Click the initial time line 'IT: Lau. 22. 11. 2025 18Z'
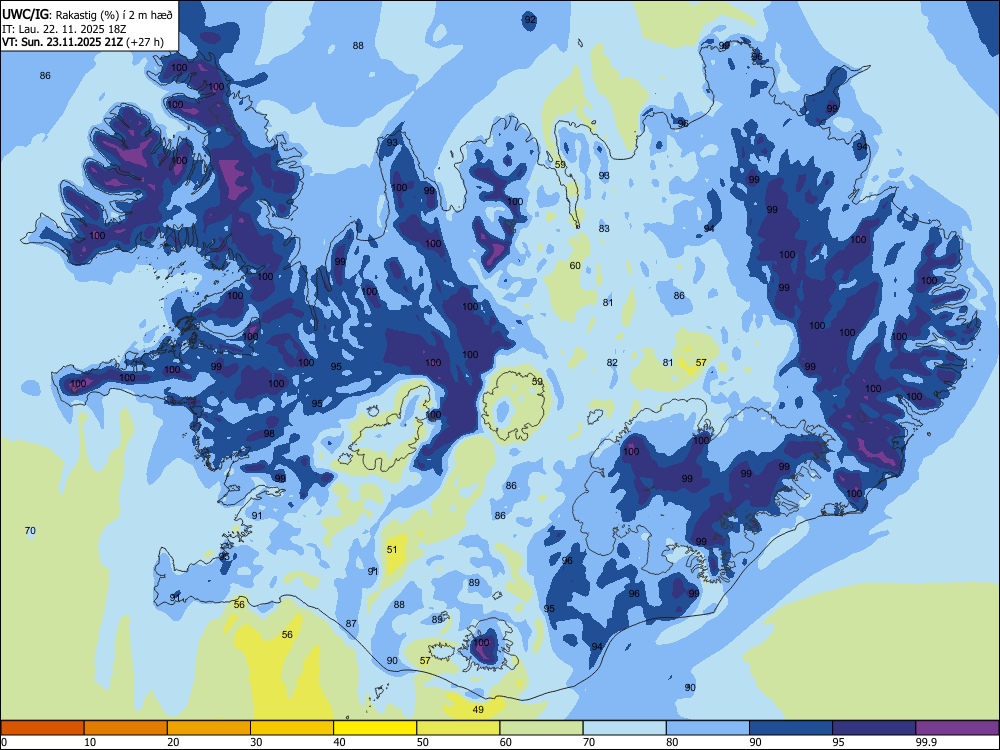Viewport: 1000px width, 750px height. click(x=64, y=29)
